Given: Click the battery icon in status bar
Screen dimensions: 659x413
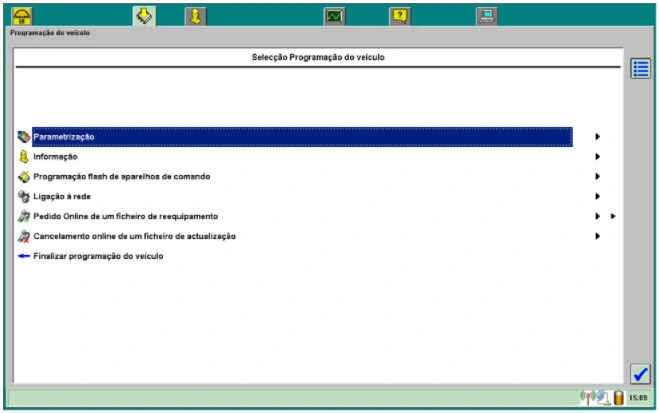Looking at the screenshot, I should click(619, 399).
